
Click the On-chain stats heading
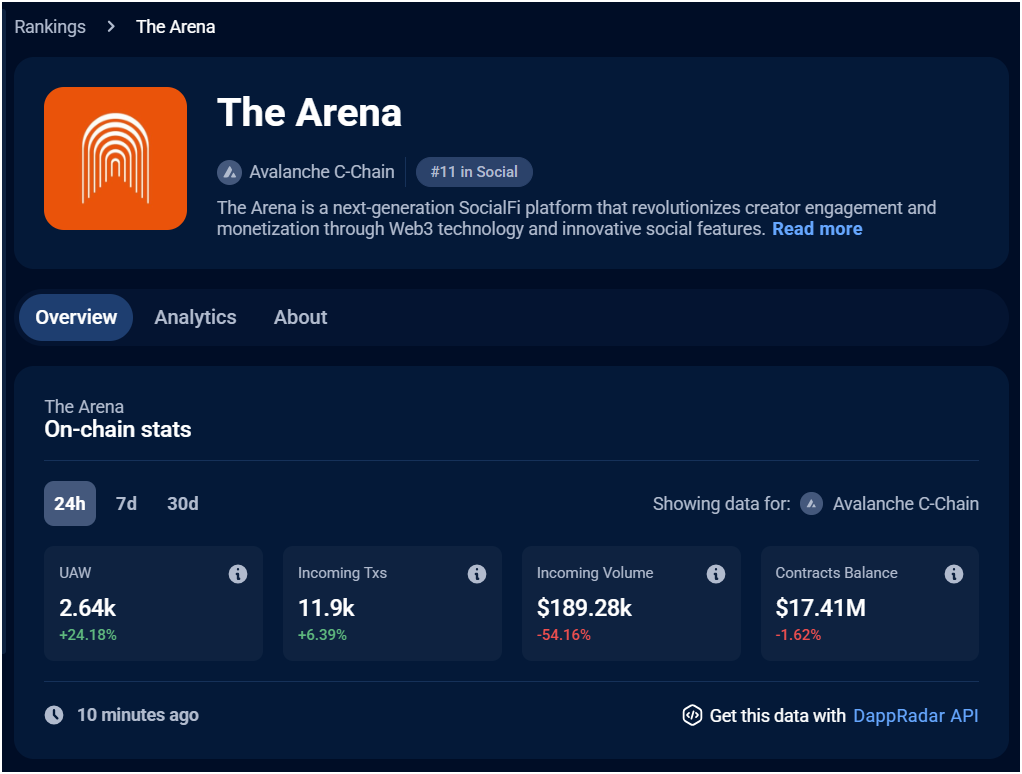[x=118, y=429]
